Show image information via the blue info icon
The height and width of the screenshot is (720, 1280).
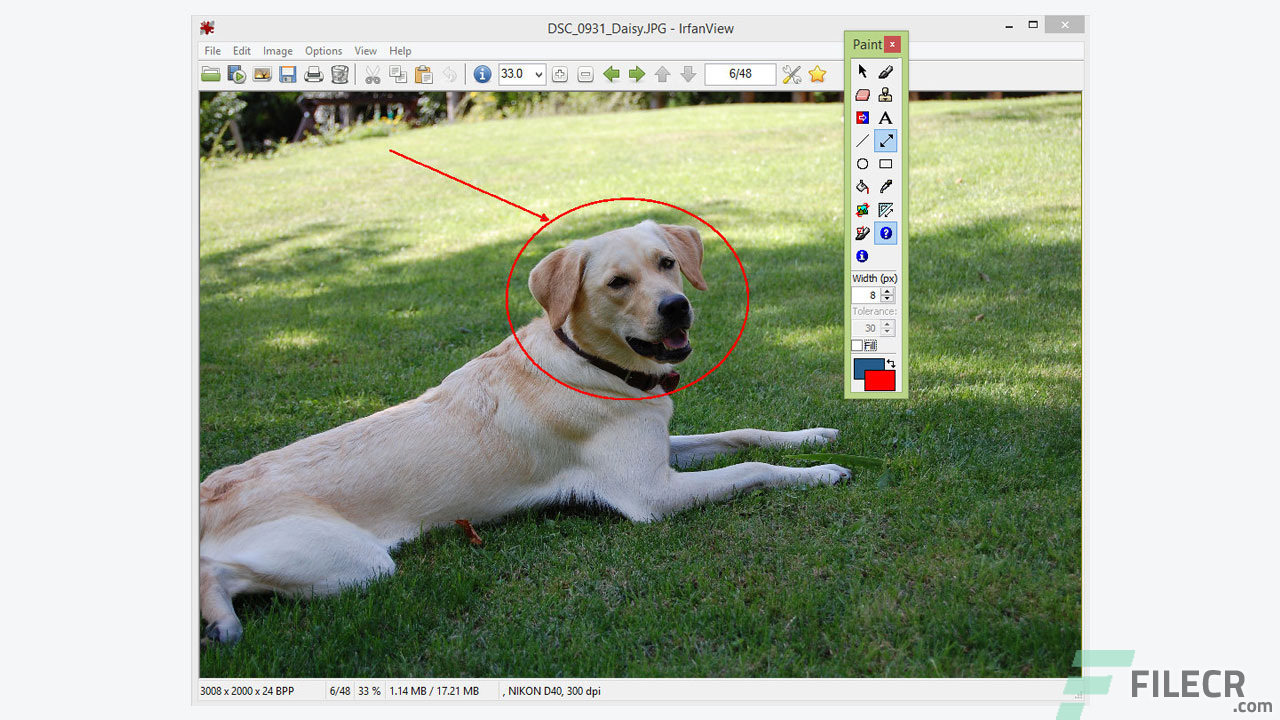coord(482,74)
